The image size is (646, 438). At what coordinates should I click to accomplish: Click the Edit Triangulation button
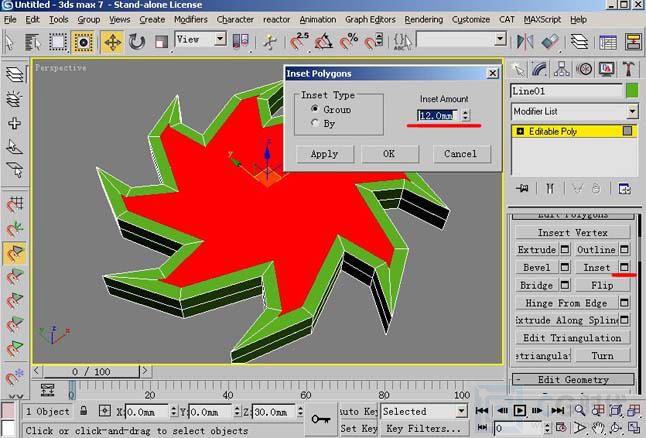tap(573, 338)
